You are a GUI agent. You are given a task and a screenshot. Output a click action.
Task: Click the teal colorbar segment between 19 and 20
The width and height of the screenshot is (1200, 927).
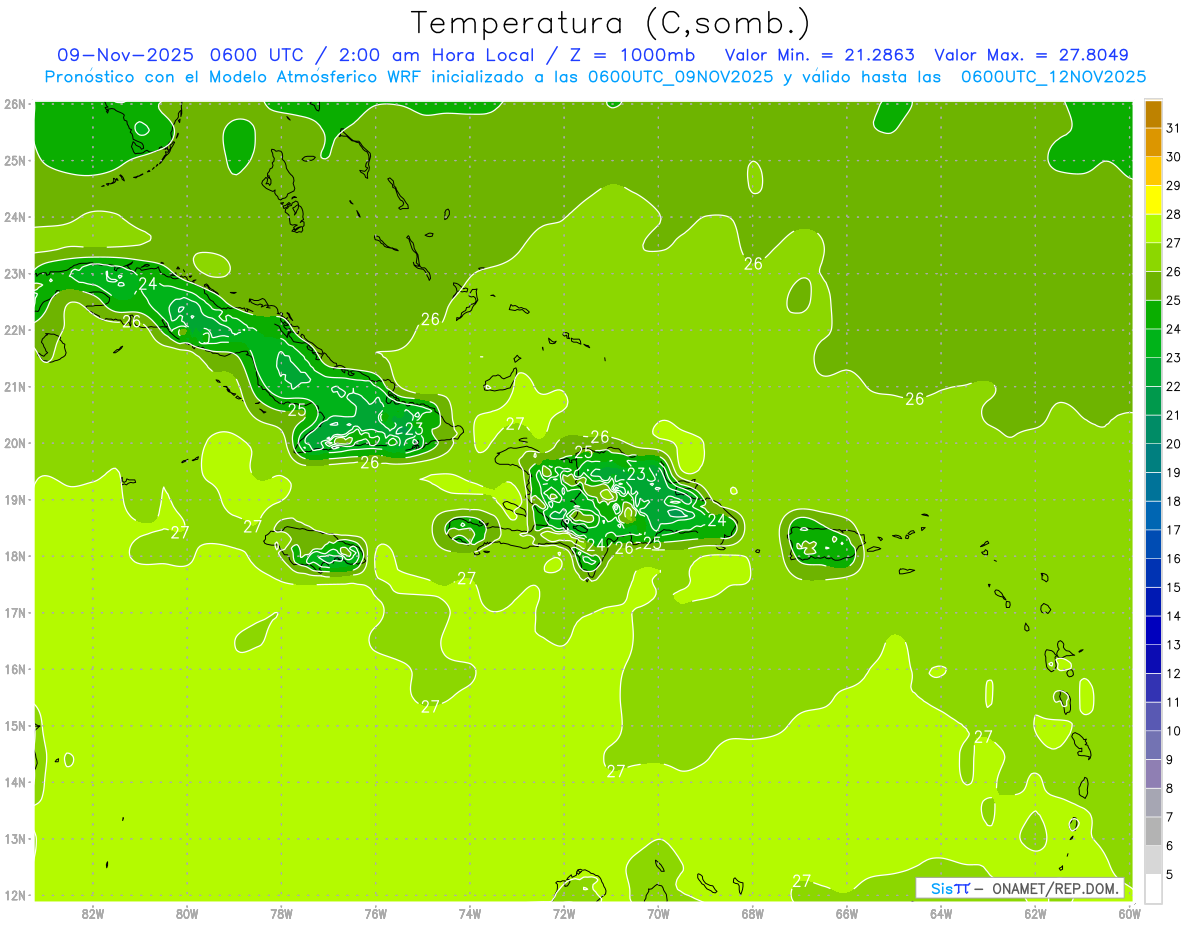(x=1153, y=458)
